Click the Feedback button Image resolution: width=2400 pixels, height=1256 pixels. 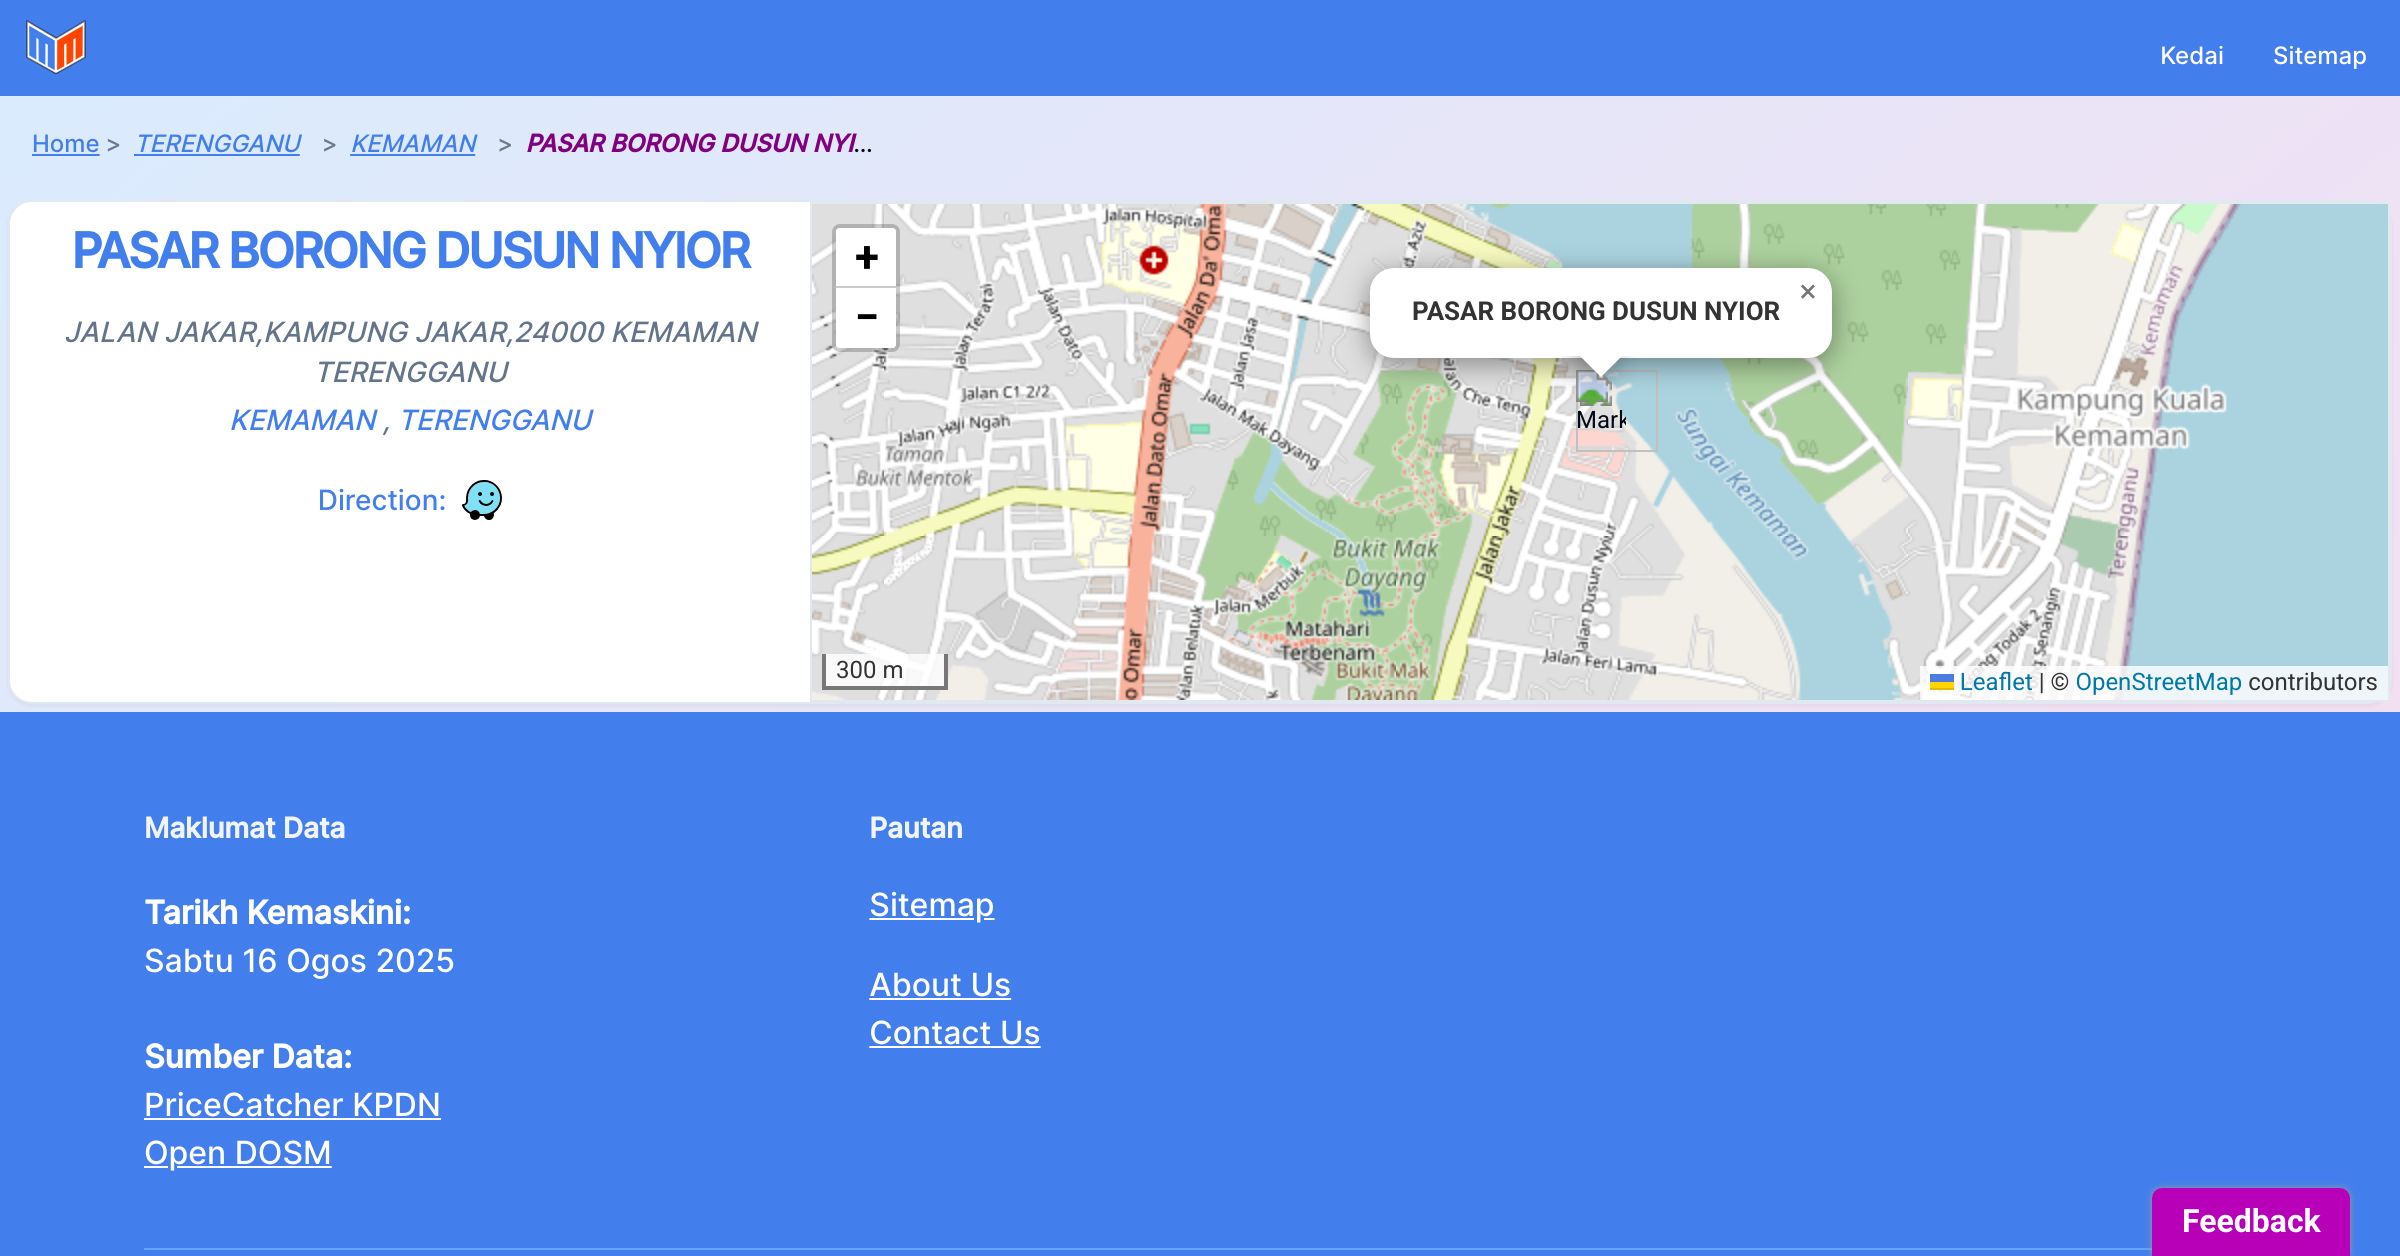[2250, 1221]
